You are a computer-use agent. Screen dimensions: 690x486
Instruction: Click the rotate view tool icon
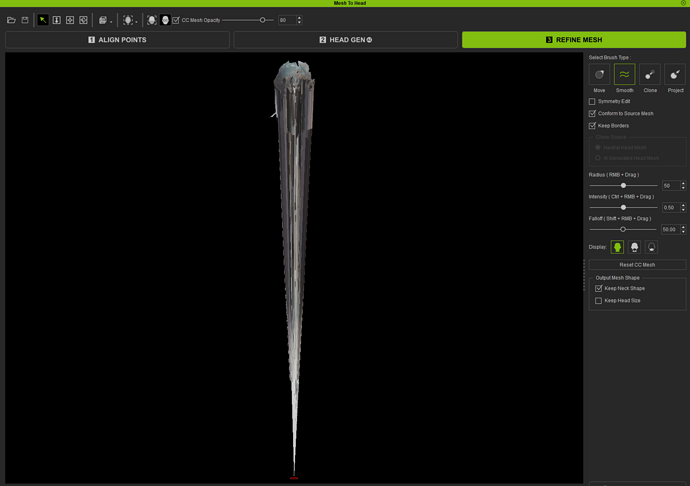83,20
